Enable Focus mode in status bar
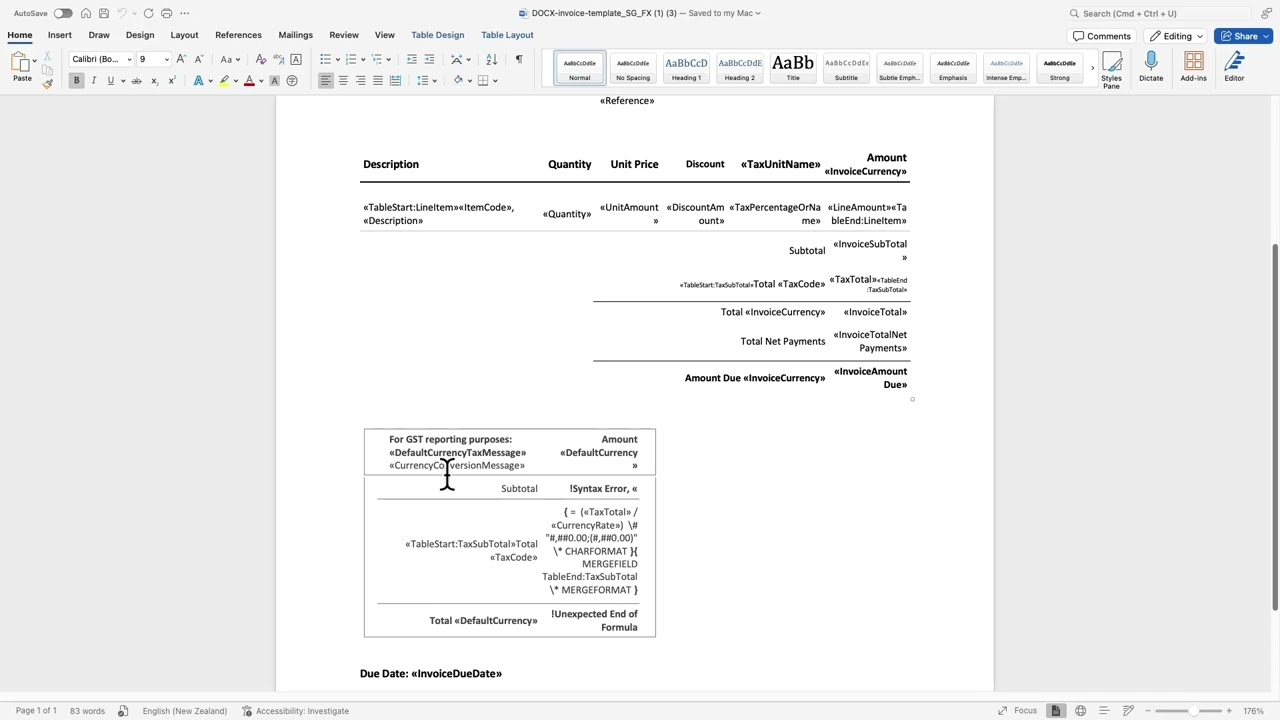1280x720 pixels. click(1017, 711)
